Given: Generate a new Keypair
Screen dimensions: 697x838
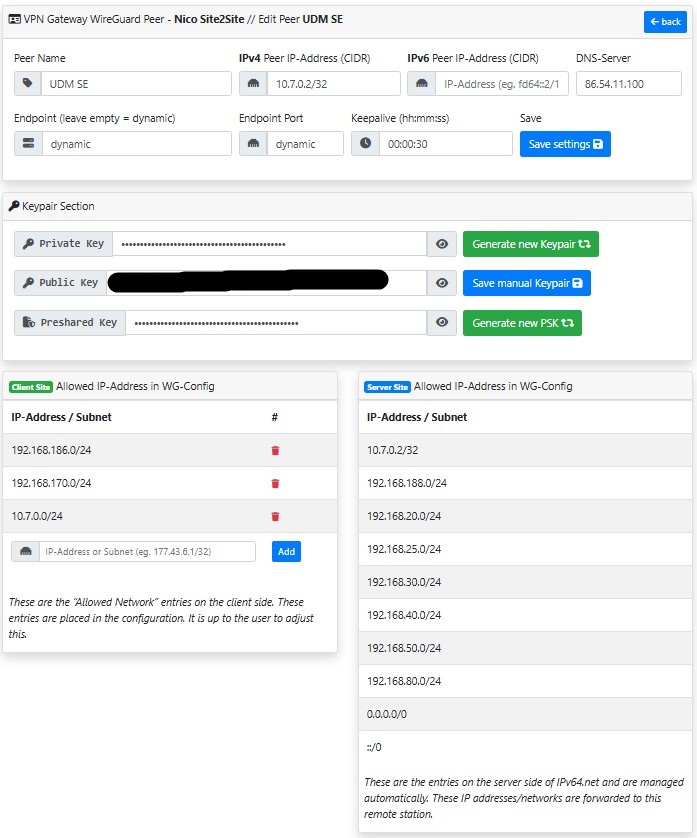Looking at the screenshot, I should point(530,244).
